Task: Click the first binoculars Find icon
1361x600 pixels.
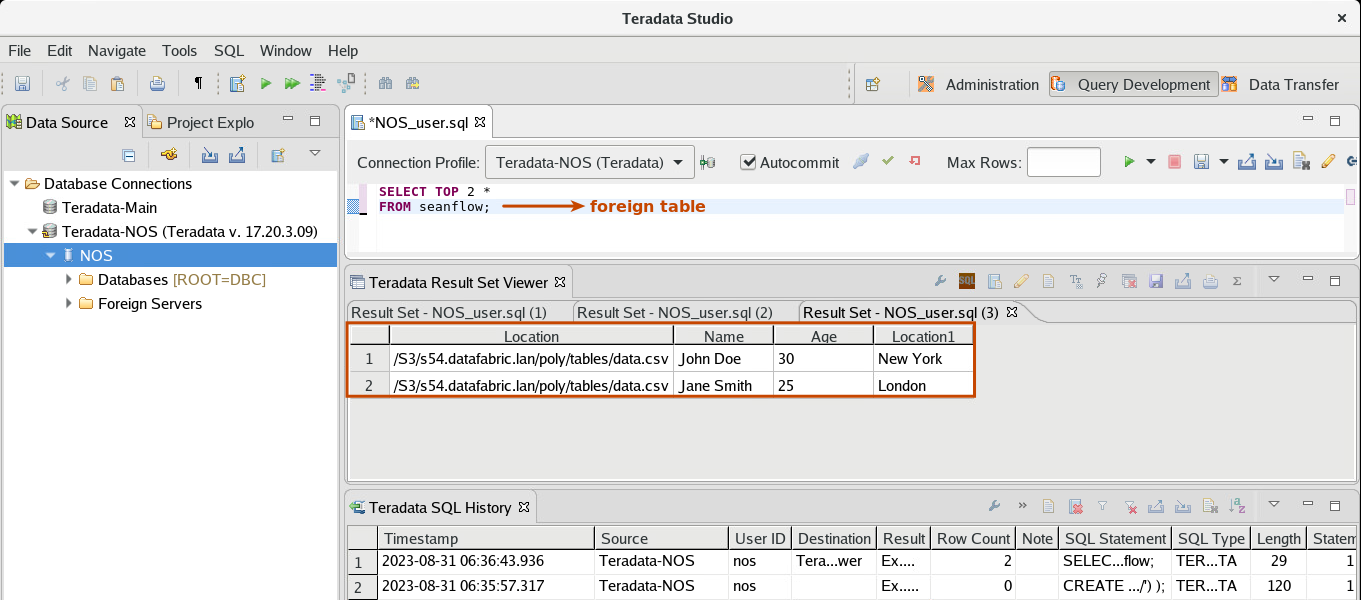Action: pos(385,84)
